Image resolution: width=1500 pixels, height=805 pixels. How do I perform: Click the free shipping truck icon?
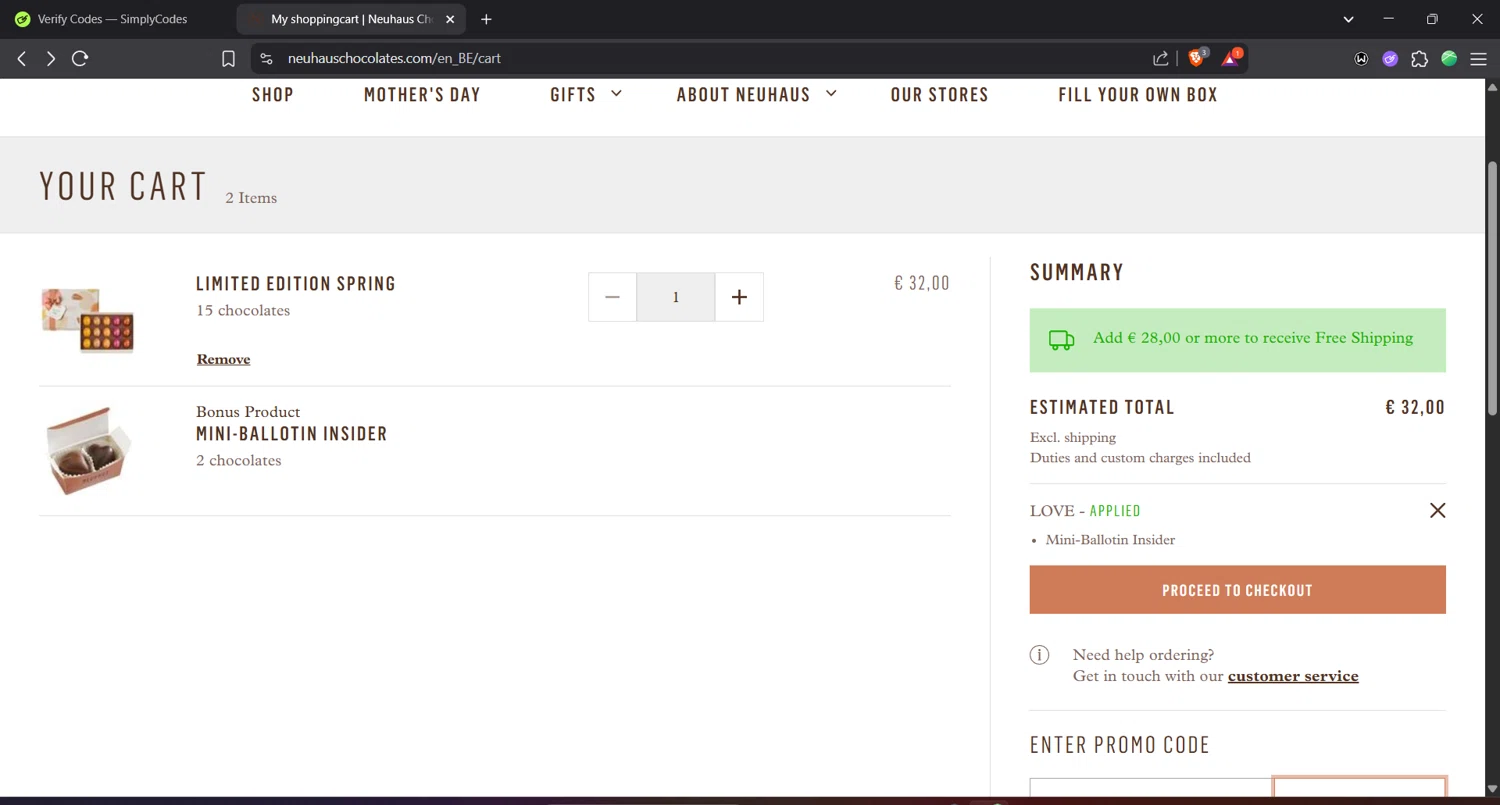click(1061, 340)
